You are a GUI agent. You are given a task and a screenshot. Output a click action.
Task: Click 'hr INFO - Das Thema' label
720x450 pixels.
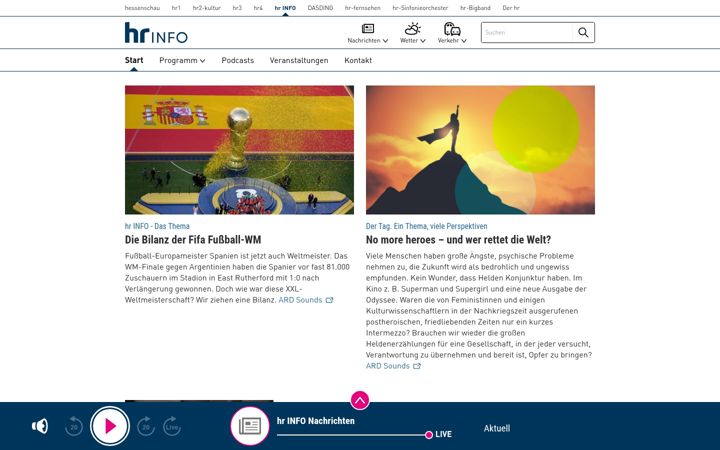pos(157,226)
